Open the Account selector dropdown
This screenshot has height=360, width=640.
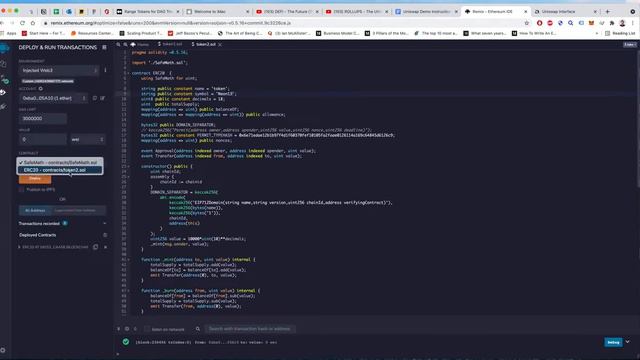coord(53,98)
